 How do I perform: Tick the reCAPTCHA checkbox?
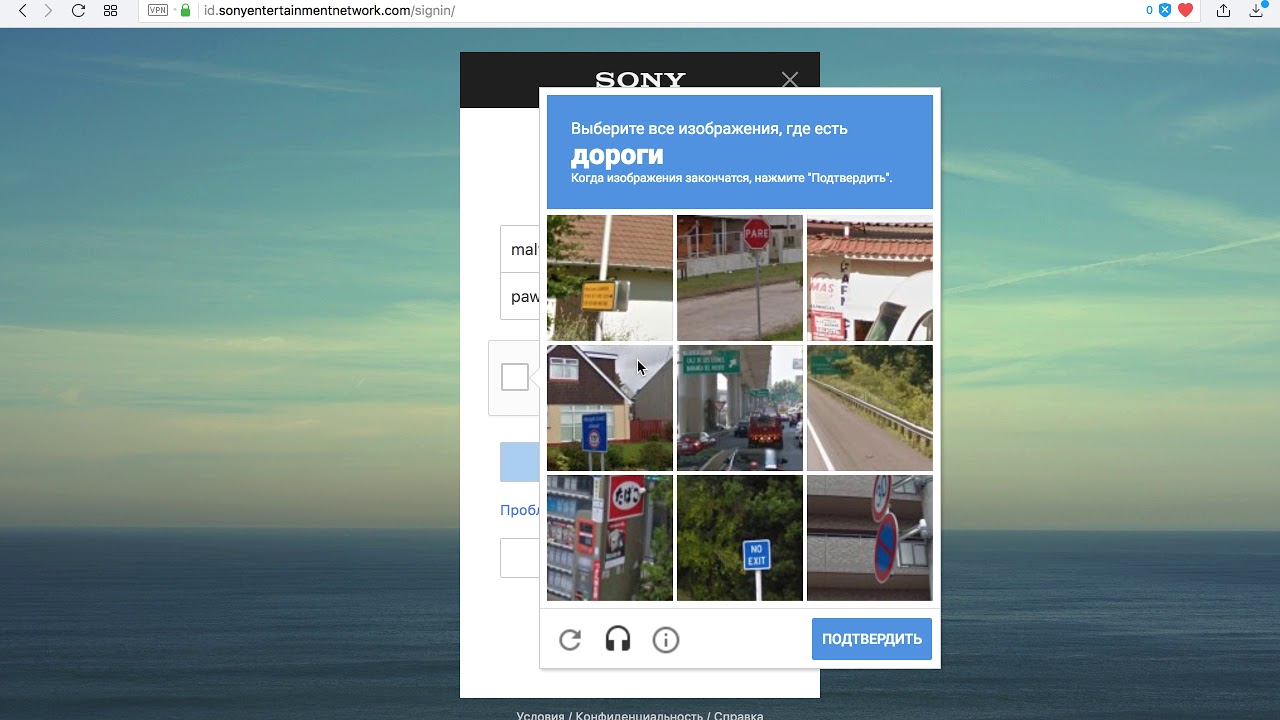(x=515, y=377)
